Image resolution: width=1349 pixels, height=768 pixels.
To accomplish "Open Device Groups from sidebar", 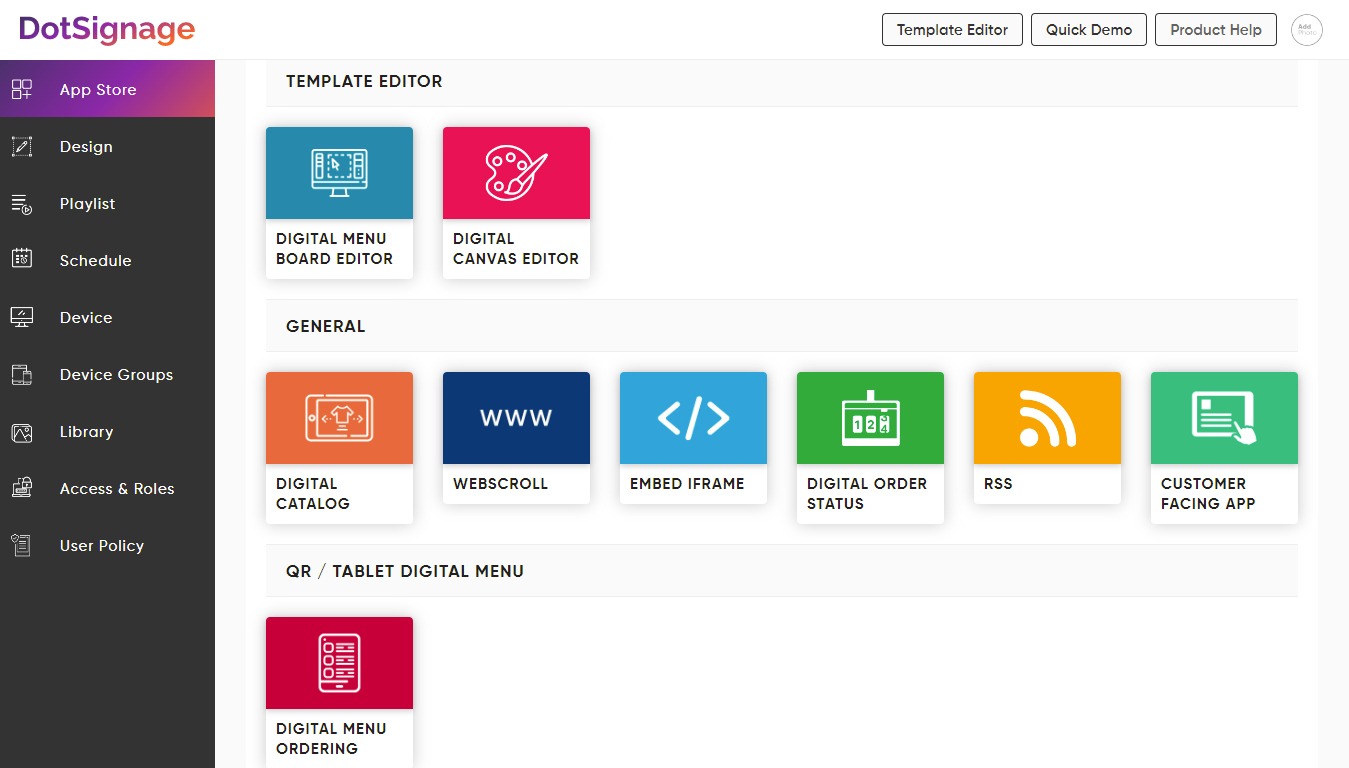I will point(116,374).
